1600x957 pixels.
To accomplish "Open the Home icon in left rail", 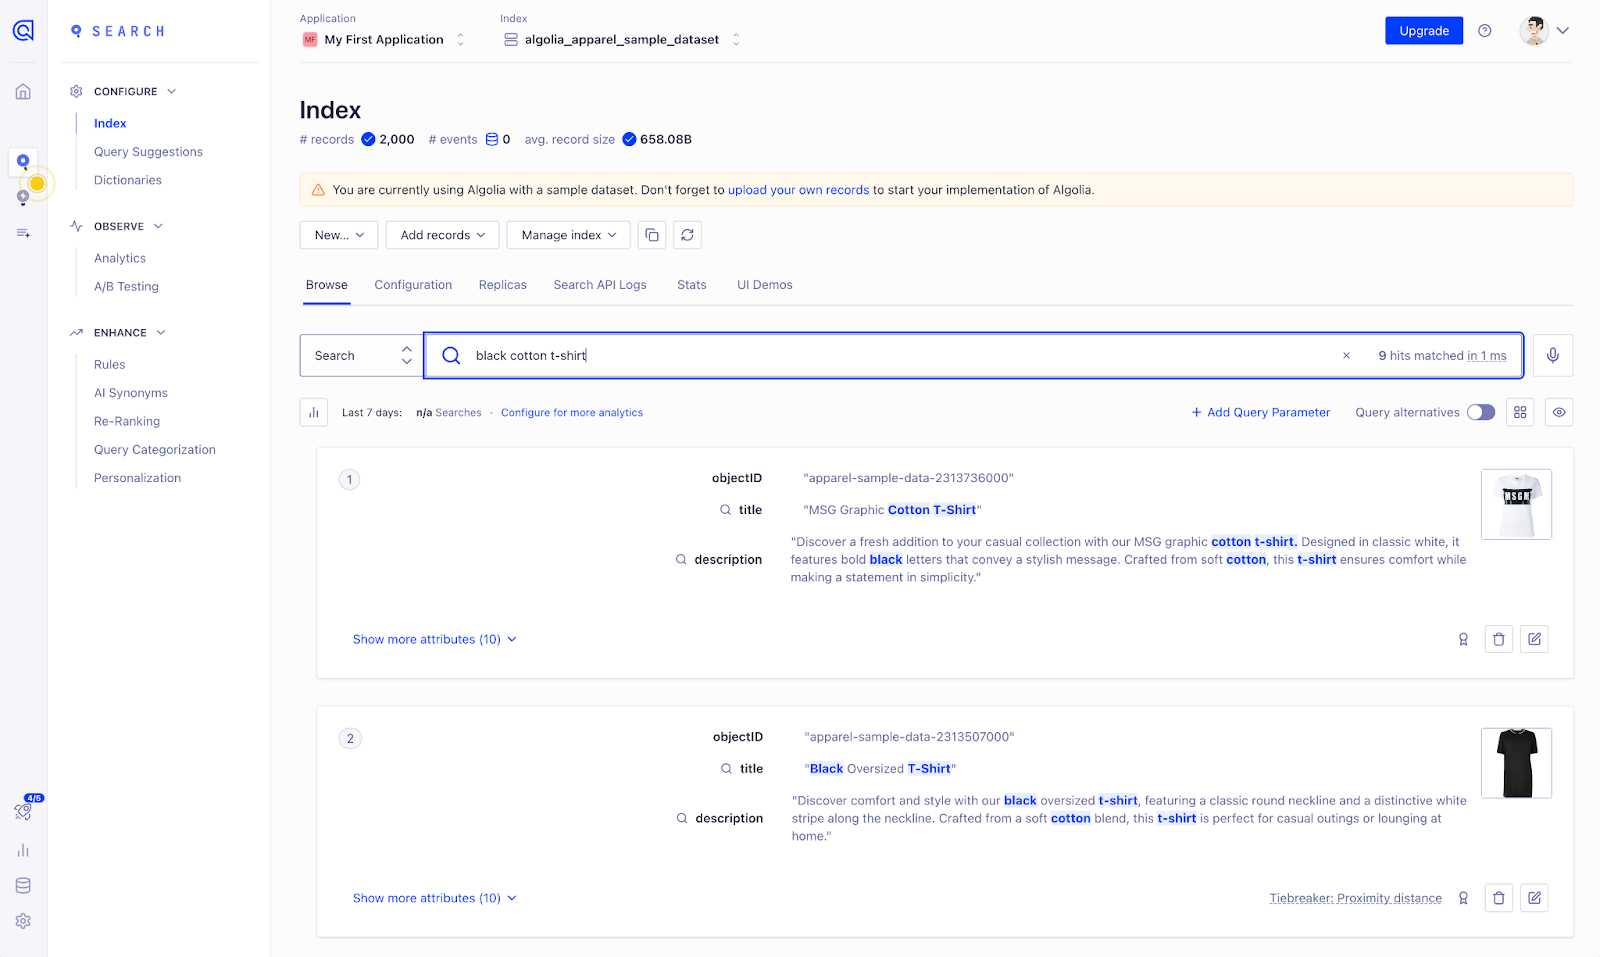I will click(x=22, y=90).
